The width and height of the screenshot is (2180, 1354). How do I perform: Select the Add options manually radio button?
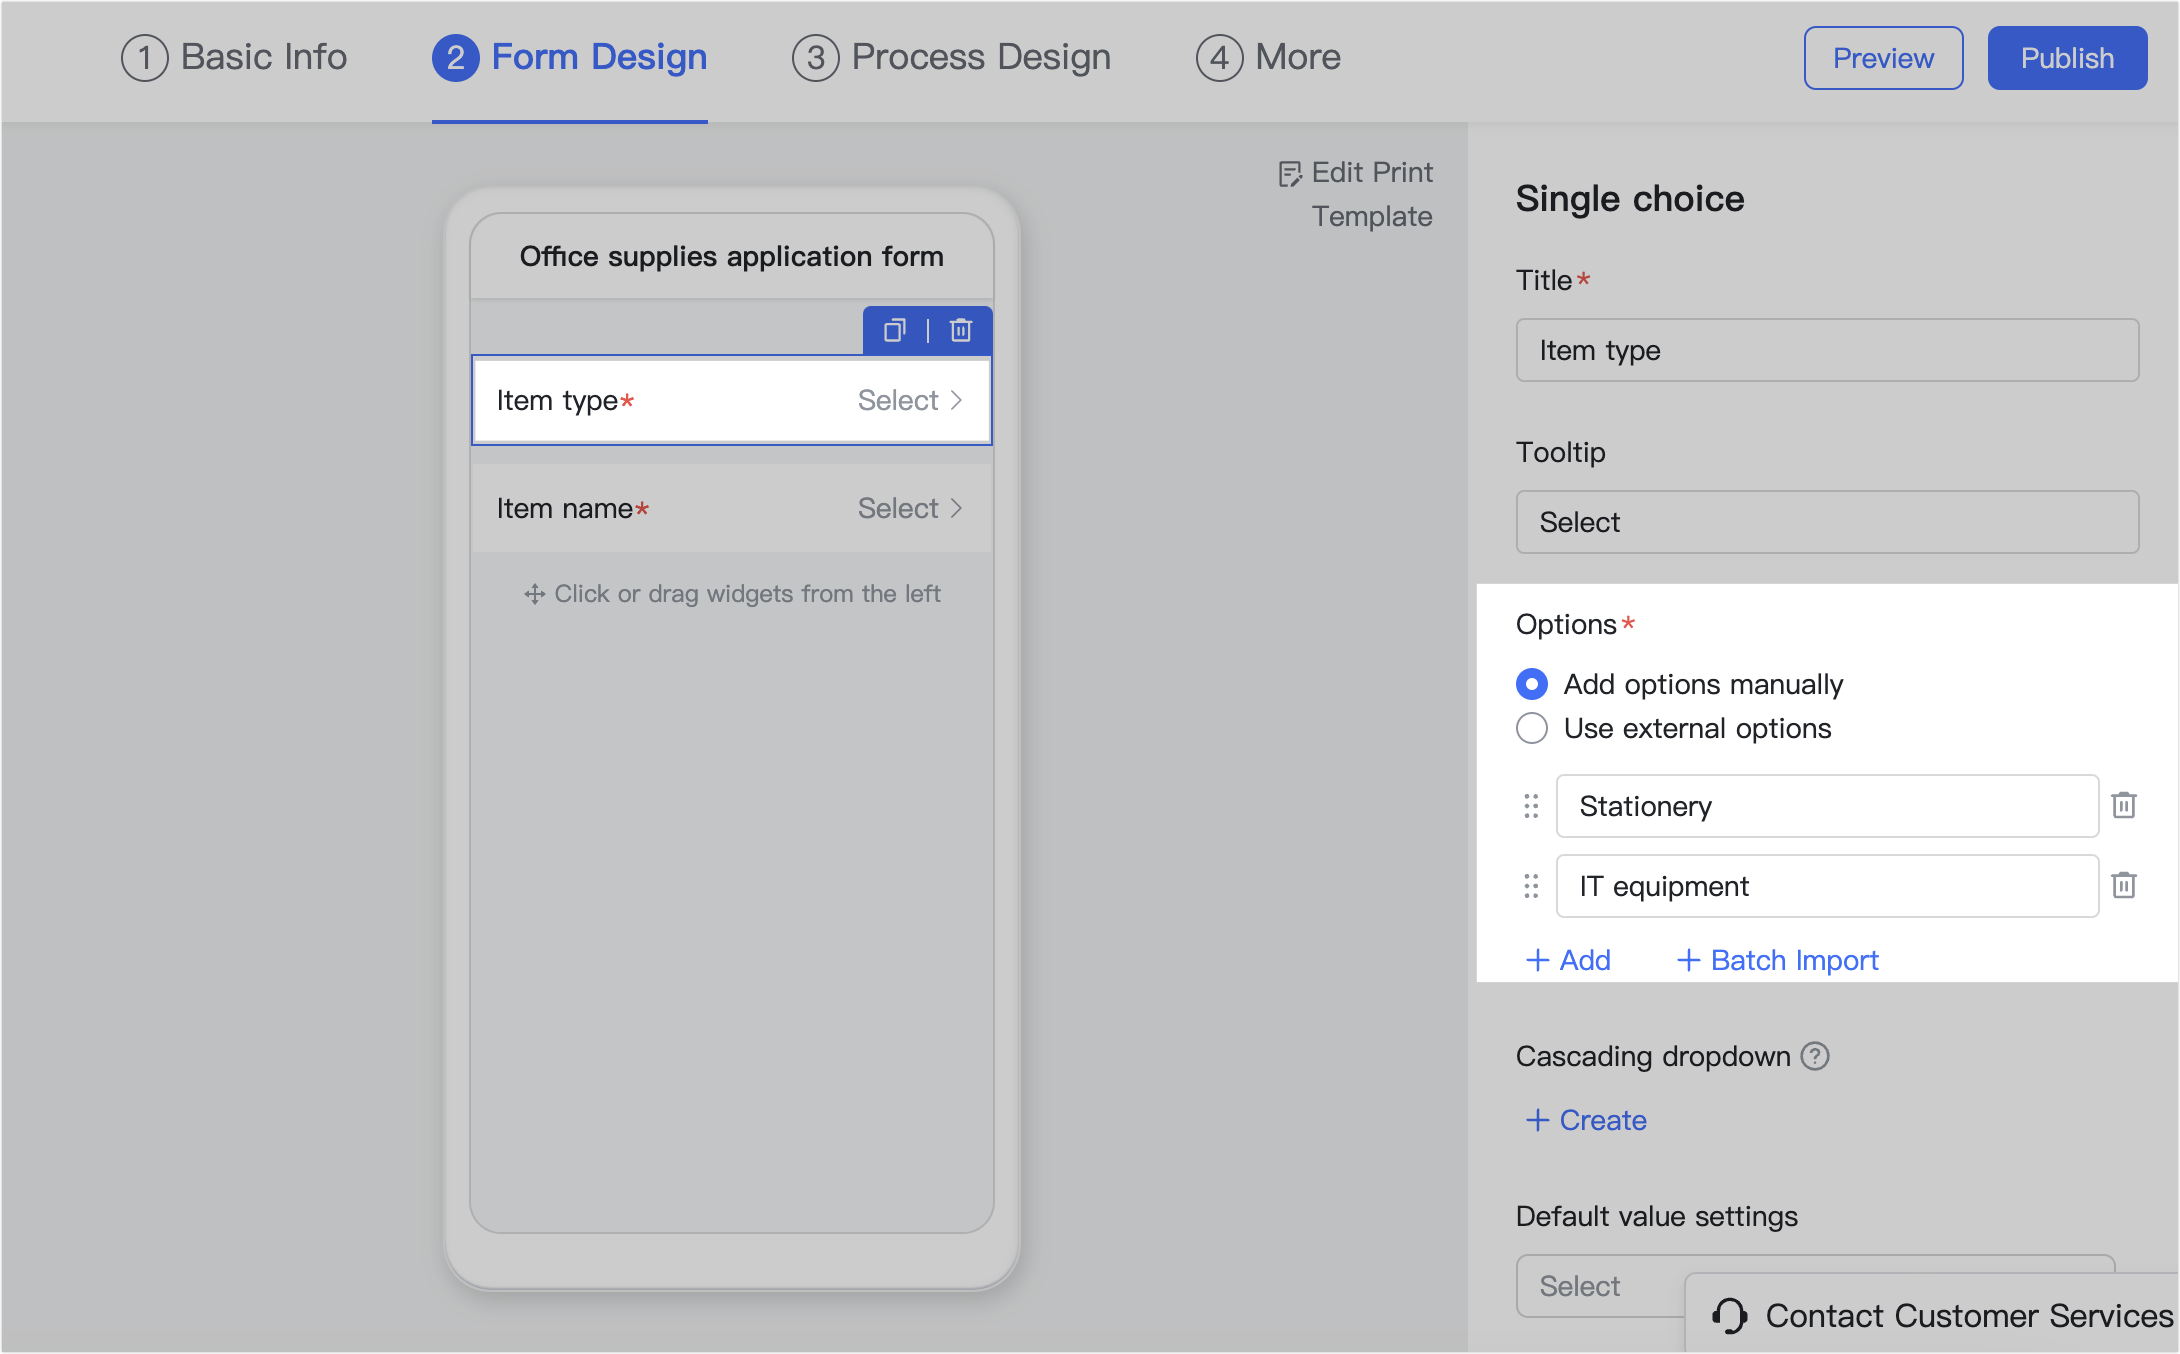click(1531, 684)
